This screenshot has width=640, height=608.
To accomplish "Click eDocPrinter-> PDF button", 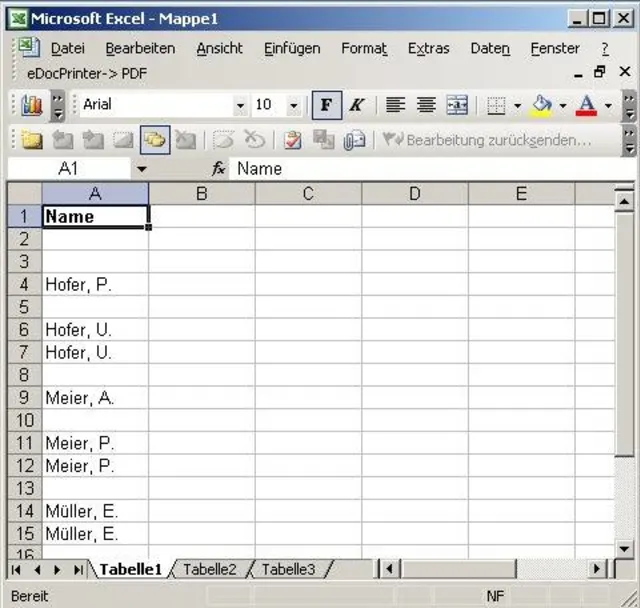I will 87,74.
